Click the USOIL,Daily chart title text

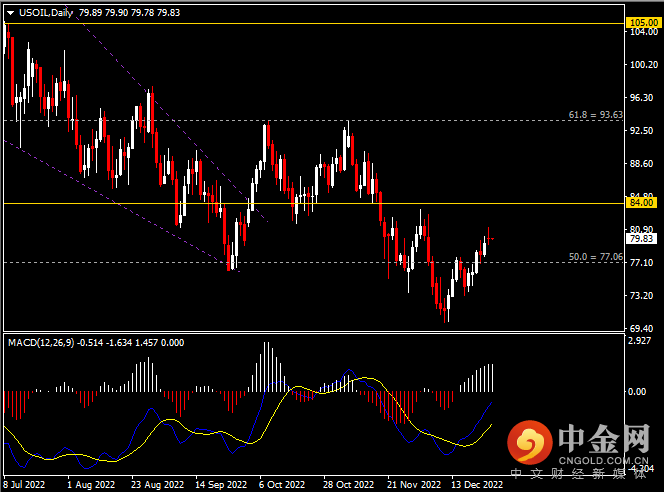[x=45, y=11]
